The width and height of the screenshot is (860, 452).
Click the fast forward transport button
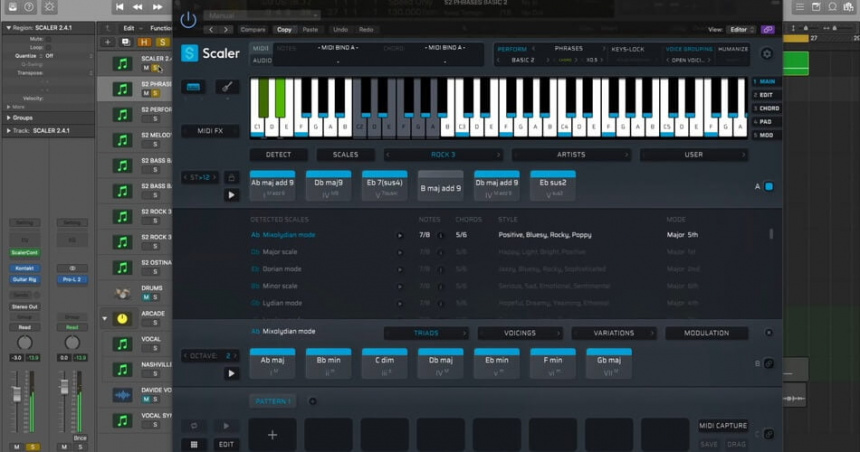[x=157, y=7]
